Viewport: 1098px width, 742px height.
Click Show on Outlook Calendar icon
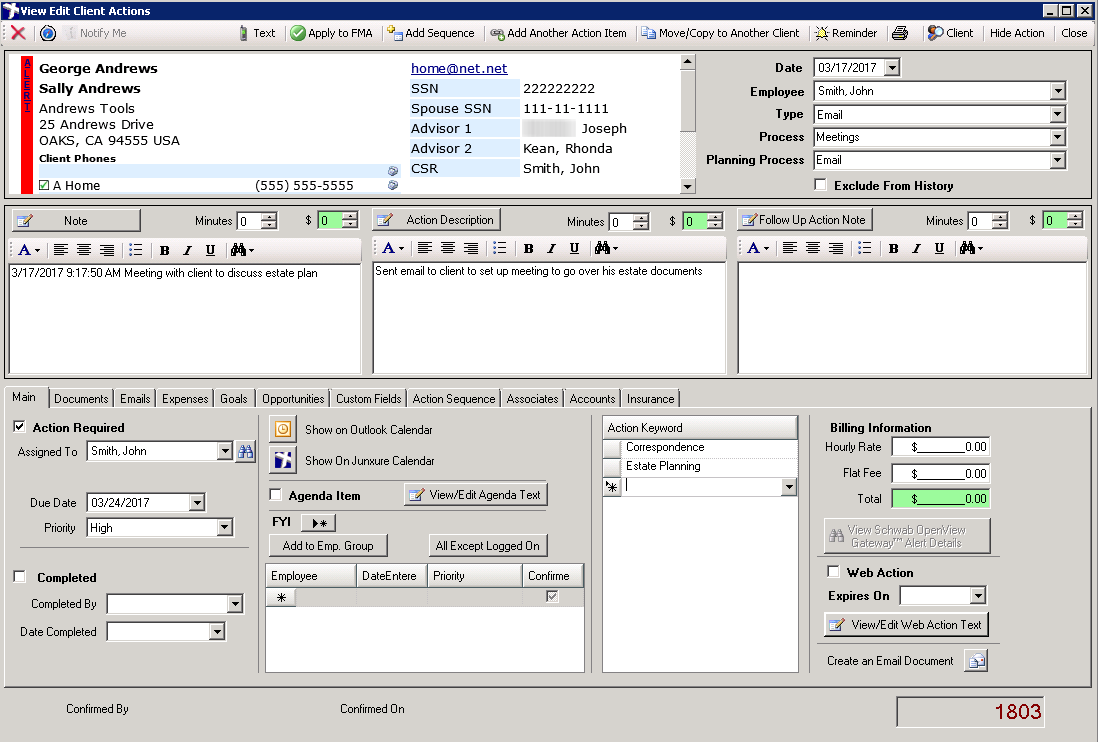point(283,429)
